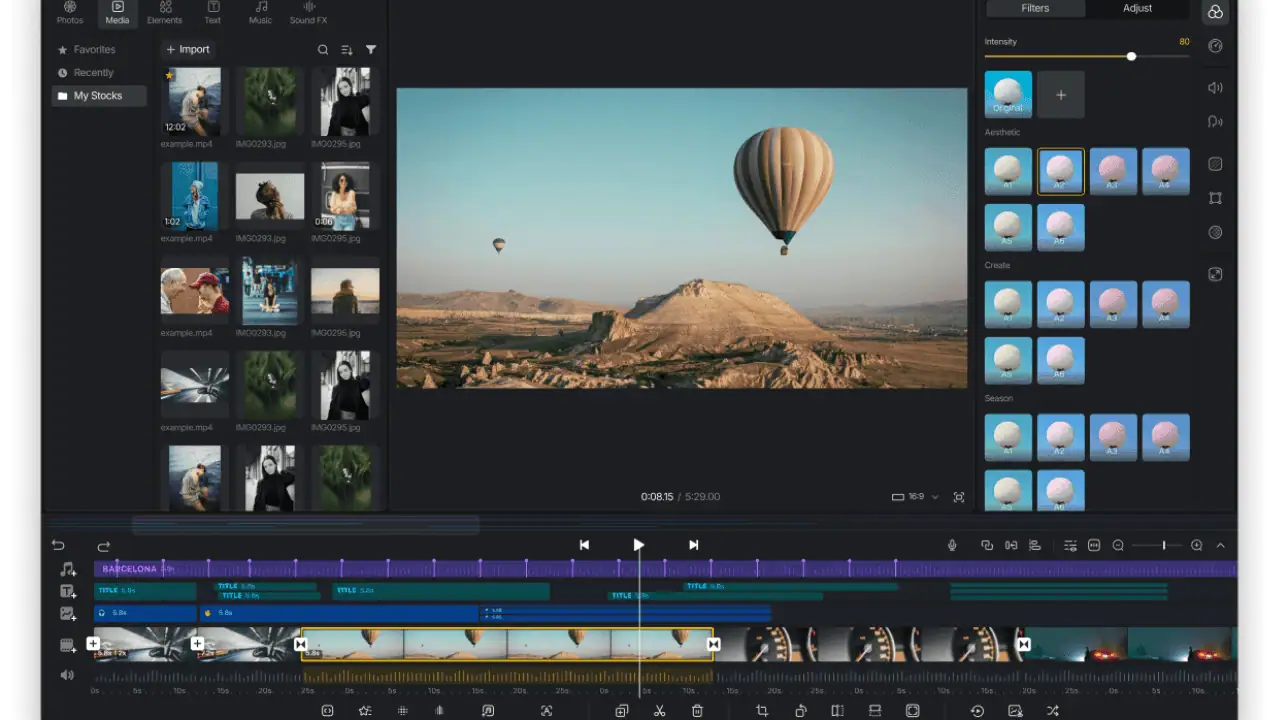Open the 16:9 aspect ratio dropdown
The image size is (1280, 720).
coord(915,497)
